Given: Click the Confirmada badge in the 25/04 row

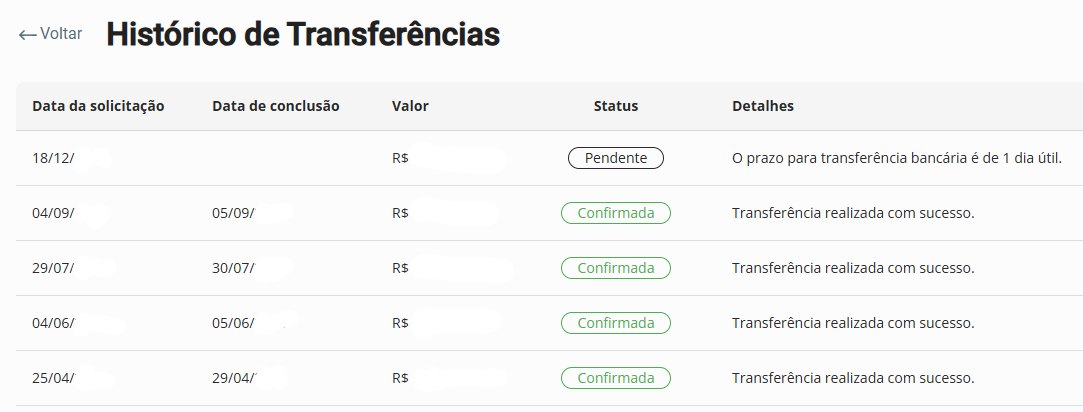Looking at the screenshot, I should [x=616, y=378].
